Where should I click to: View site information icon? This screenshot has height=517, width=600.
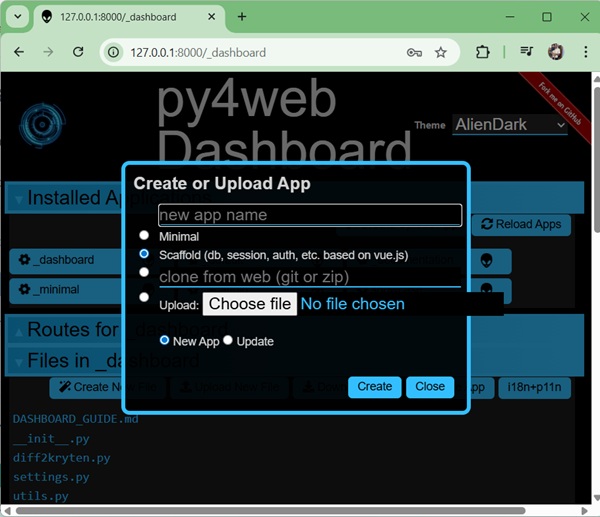[x=114, y=52]
